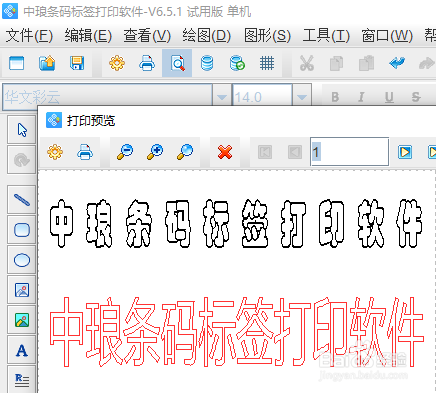Toggle underline U formatting
The width and height of the screenshot is (436, 393).
[389, 97]
